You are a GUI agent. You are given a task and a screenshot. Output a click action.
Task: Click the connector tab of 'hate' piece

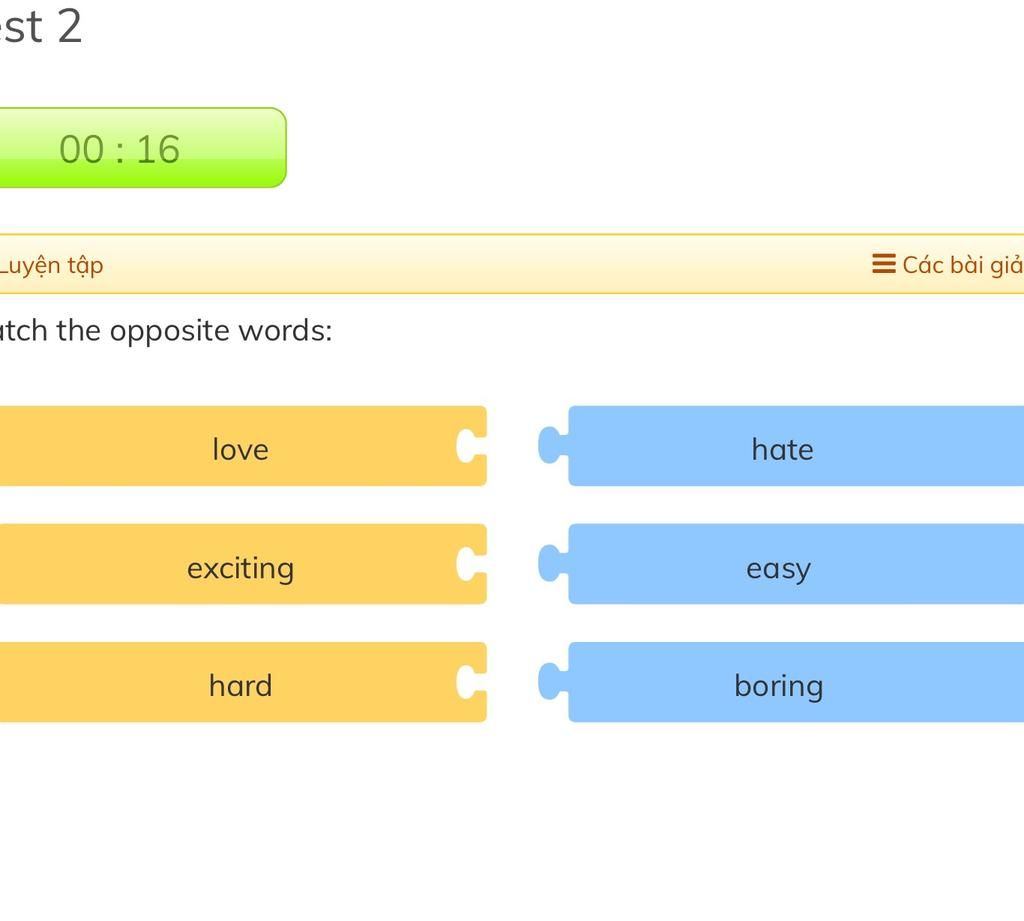point(551,446)
